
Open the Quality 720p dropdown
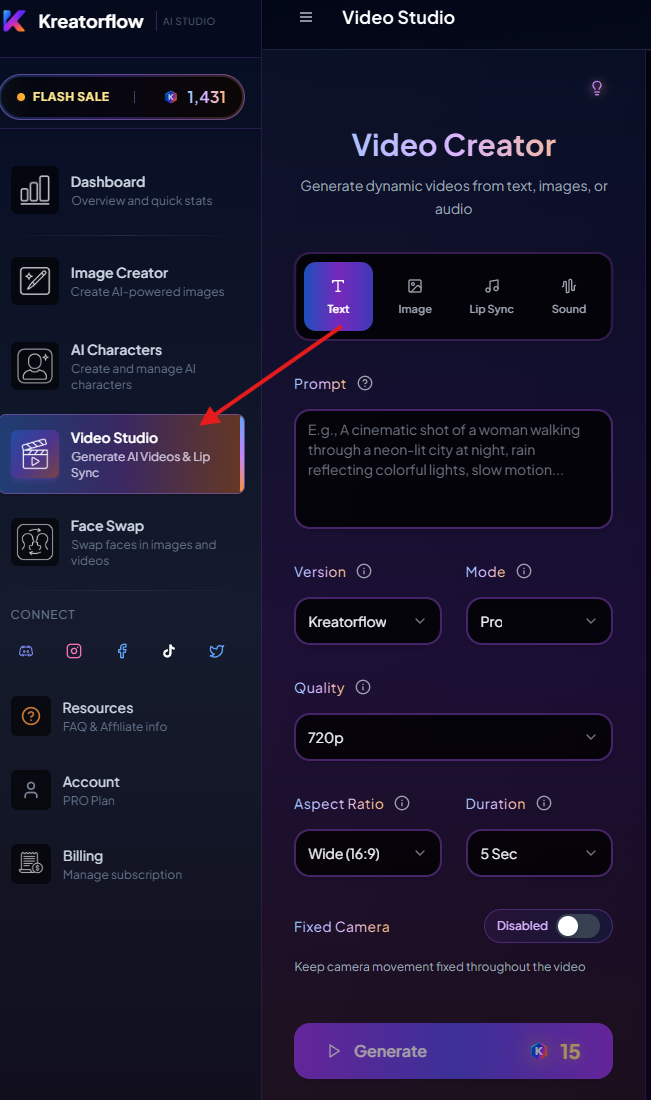(452, 738)
